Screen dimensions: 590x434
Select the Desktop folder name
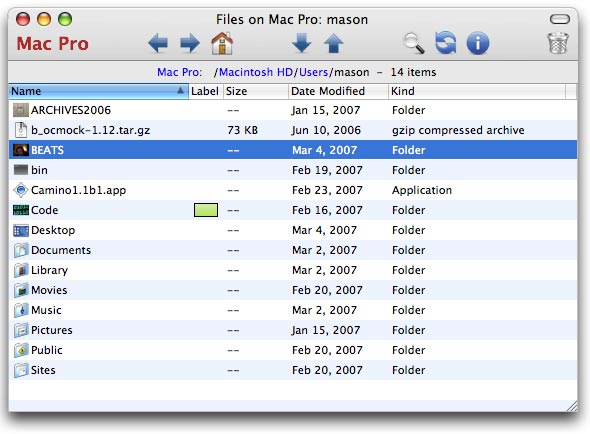pos(53,230)
